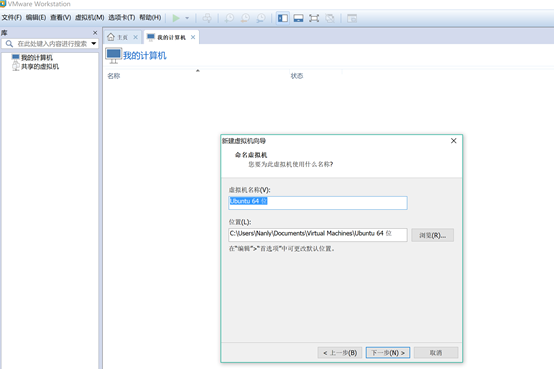Sort by the 状态 column header
The height and width of the screenshot is (369, 554).
tap(297, 76)
